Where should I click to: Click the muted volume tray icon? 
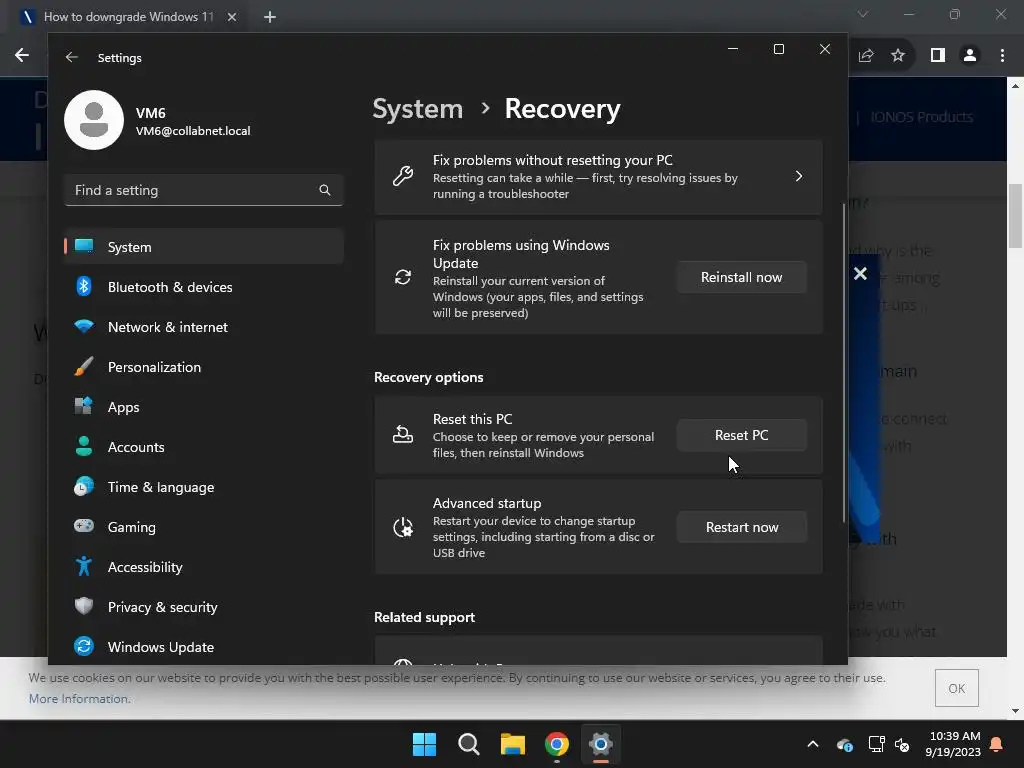[x=903, y=744]
